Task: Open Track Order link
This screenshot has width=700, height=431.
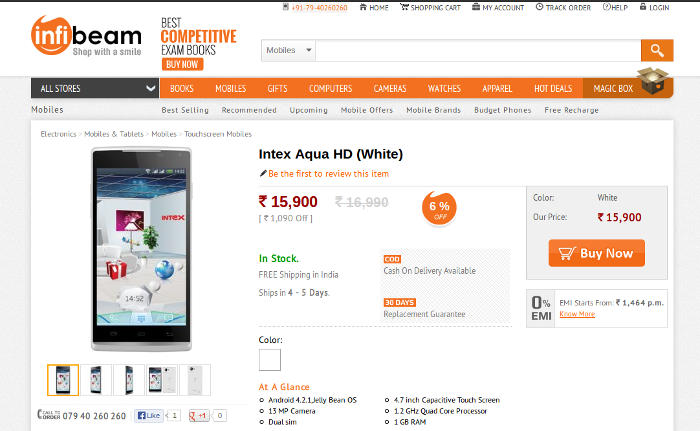Action: tap(563, 8)
